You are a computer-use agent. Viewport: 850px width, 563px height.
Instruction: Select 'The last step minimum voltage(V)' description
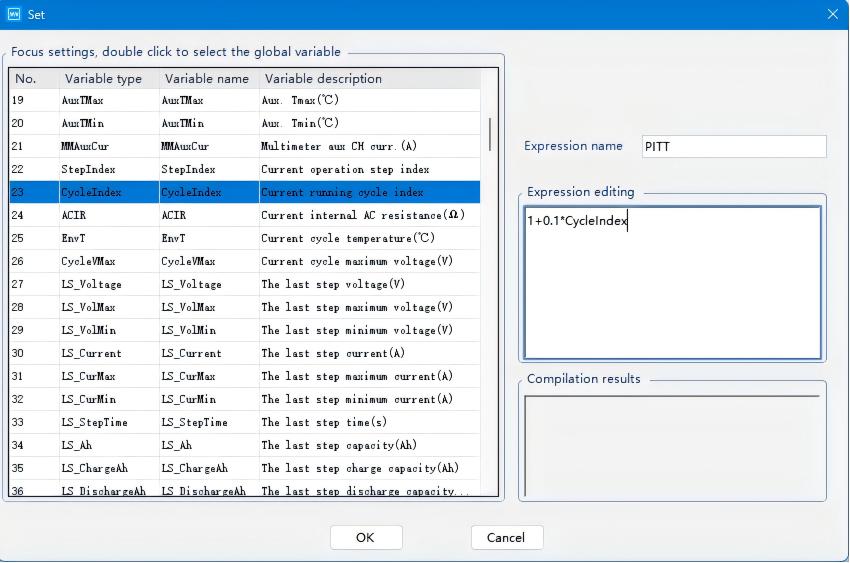[x=370, y=330]
